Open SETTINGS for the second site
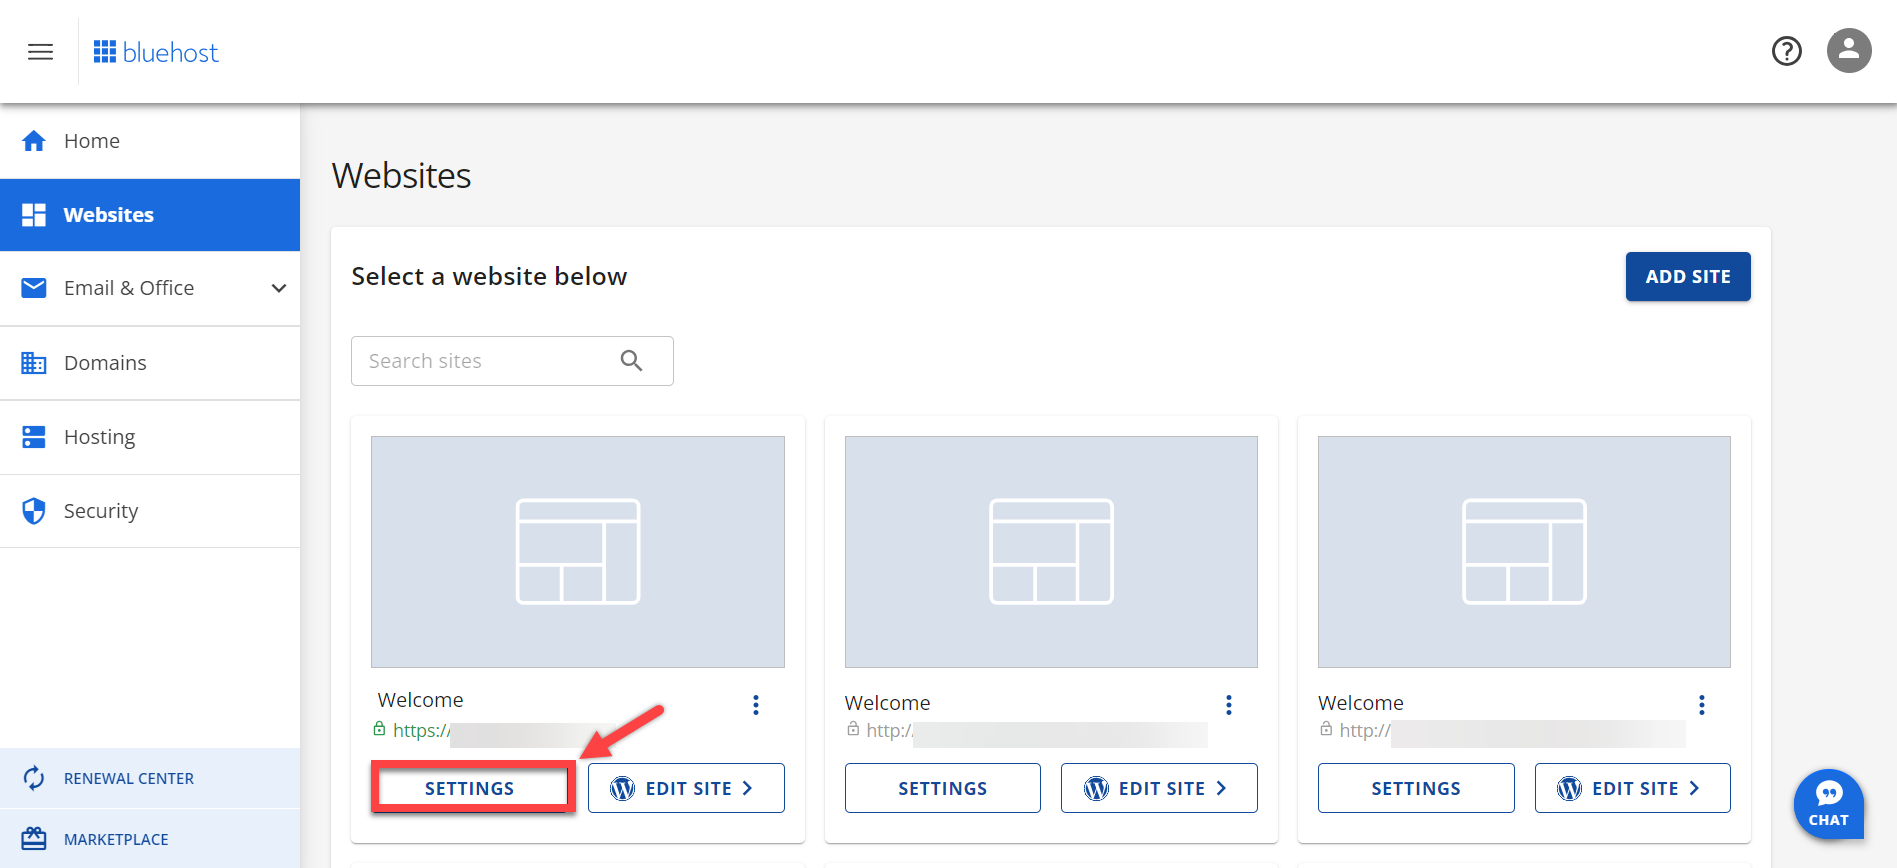The width and height of the screenshot is (1897, 868). tap(943, 788)
